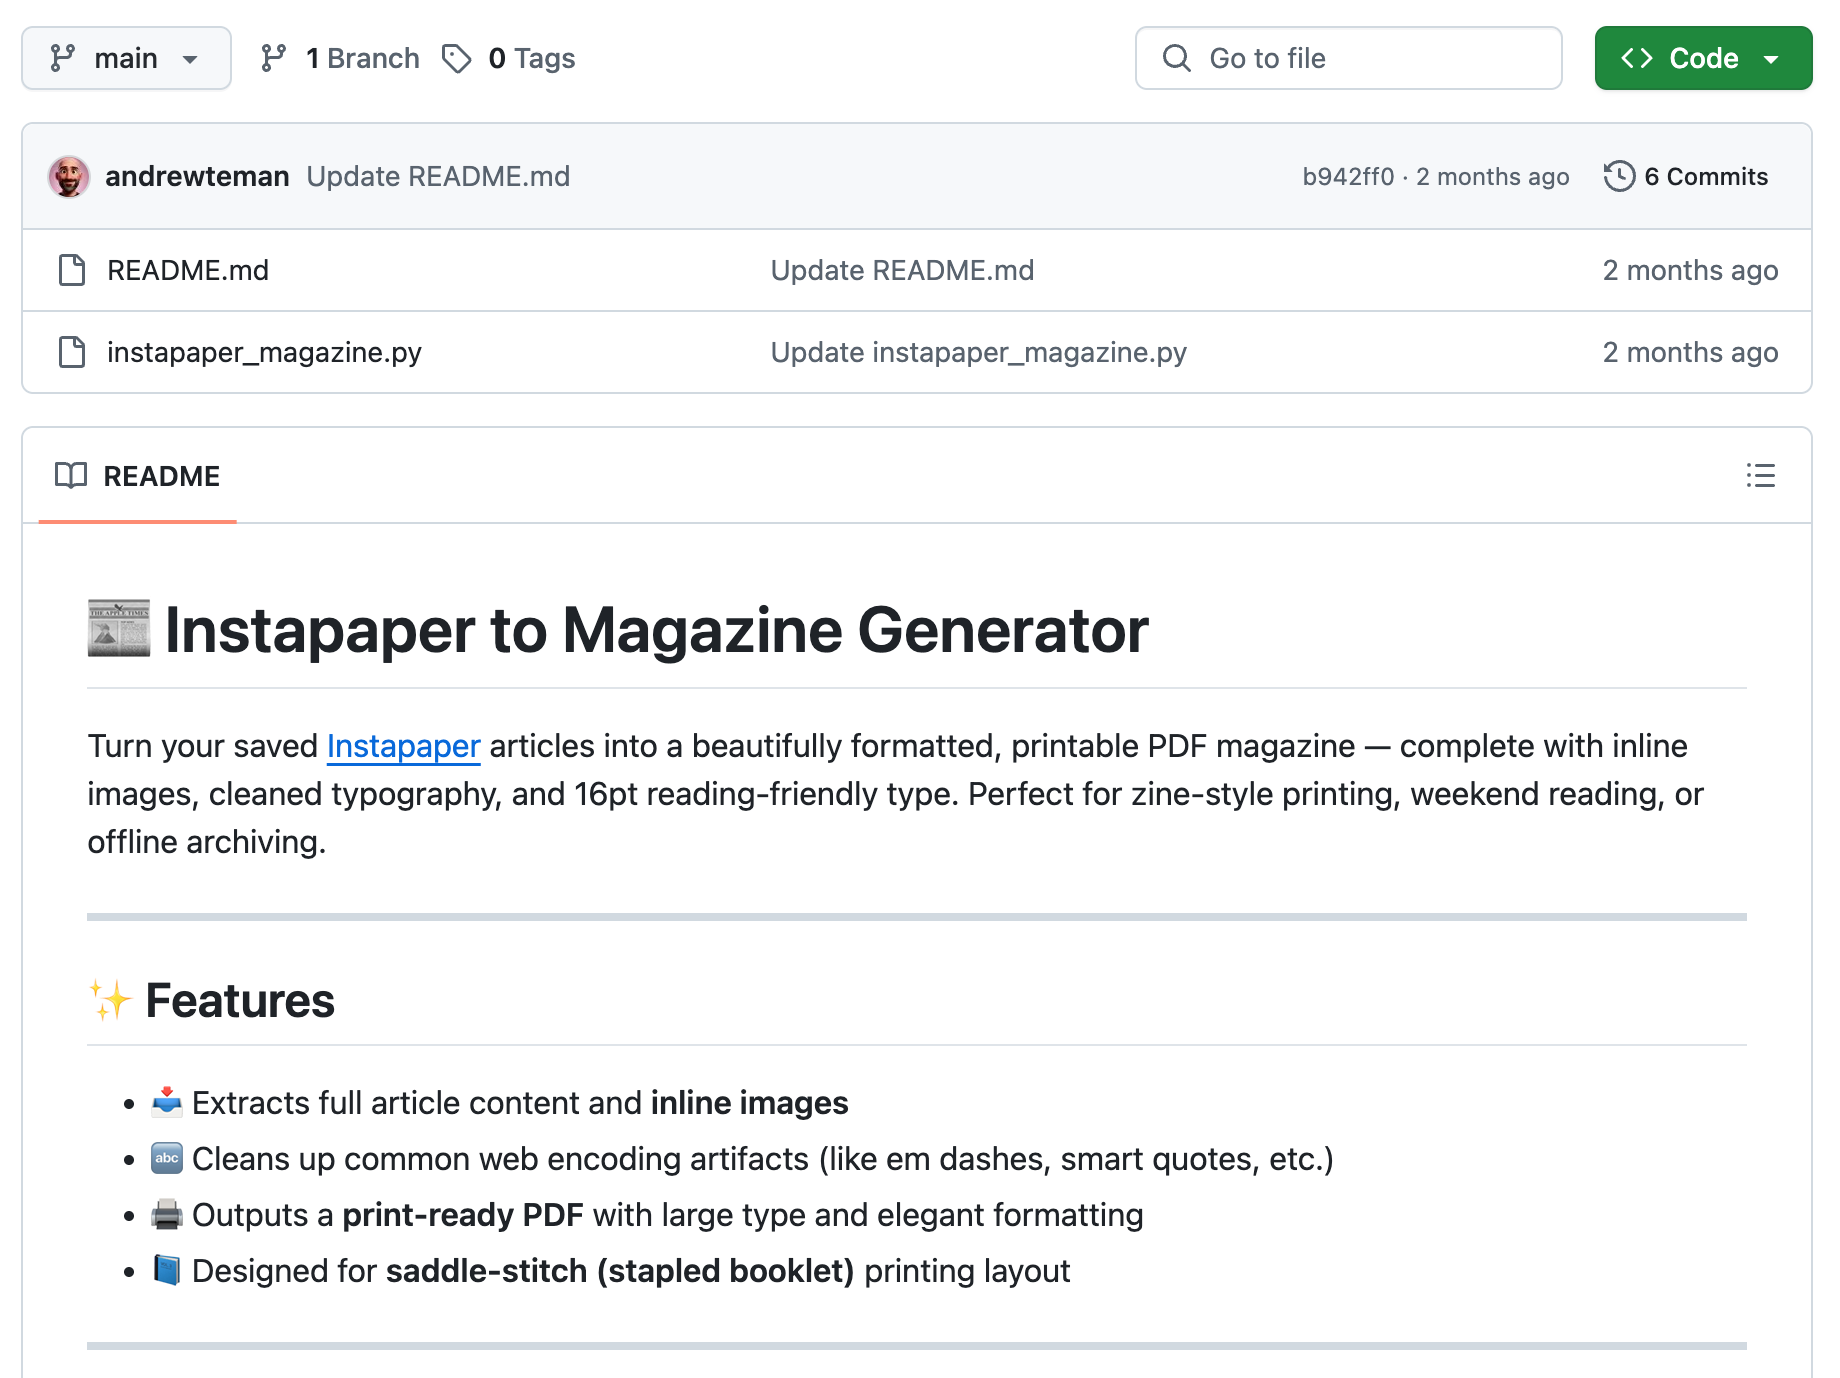Click the blue book emoji in fourth bullet

pos(167,1270)
